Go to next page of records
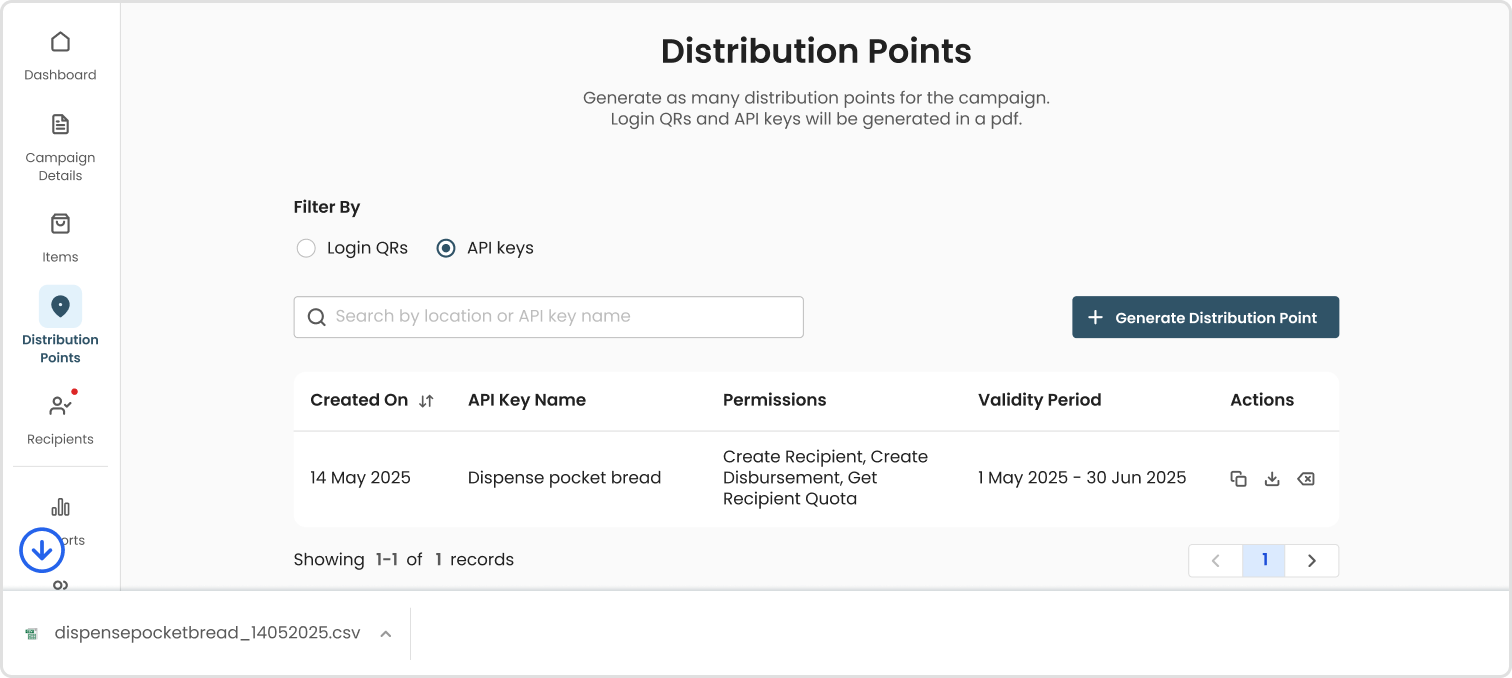Screen dimensions: 1512x678 tap(1311, 561)
